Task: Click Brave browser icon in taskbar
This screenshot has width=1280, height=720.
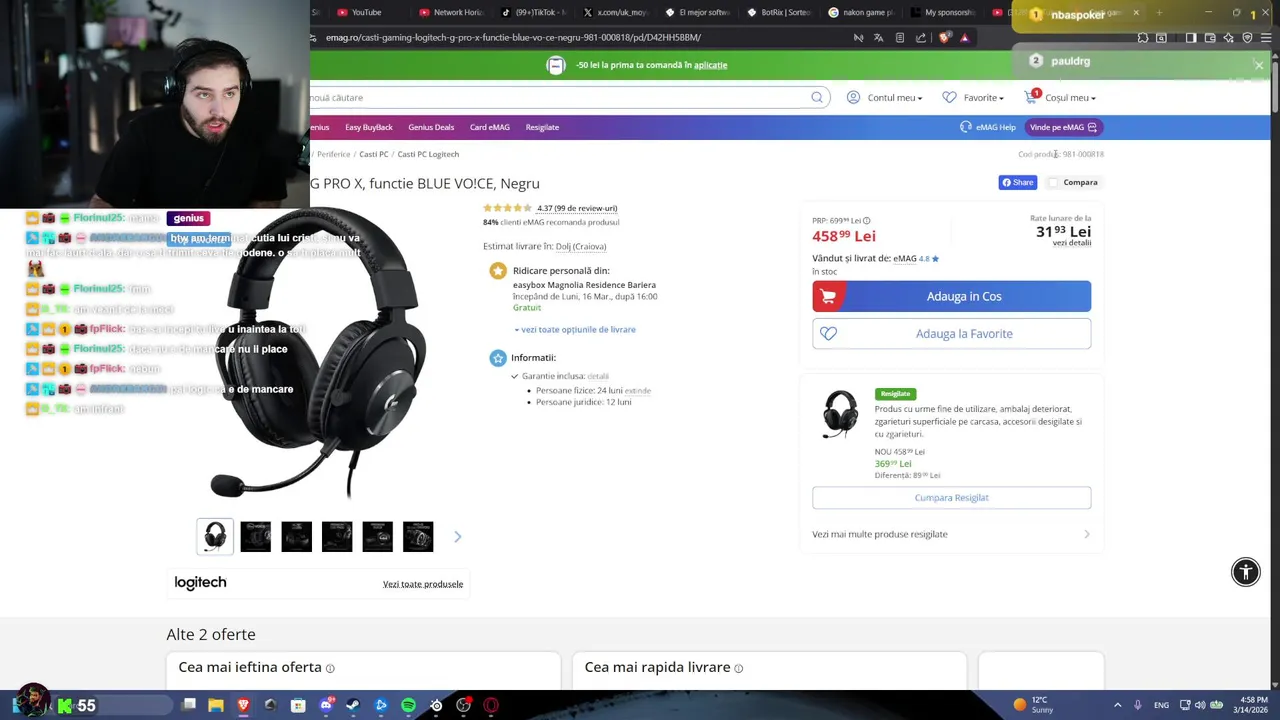Action: 243,705
